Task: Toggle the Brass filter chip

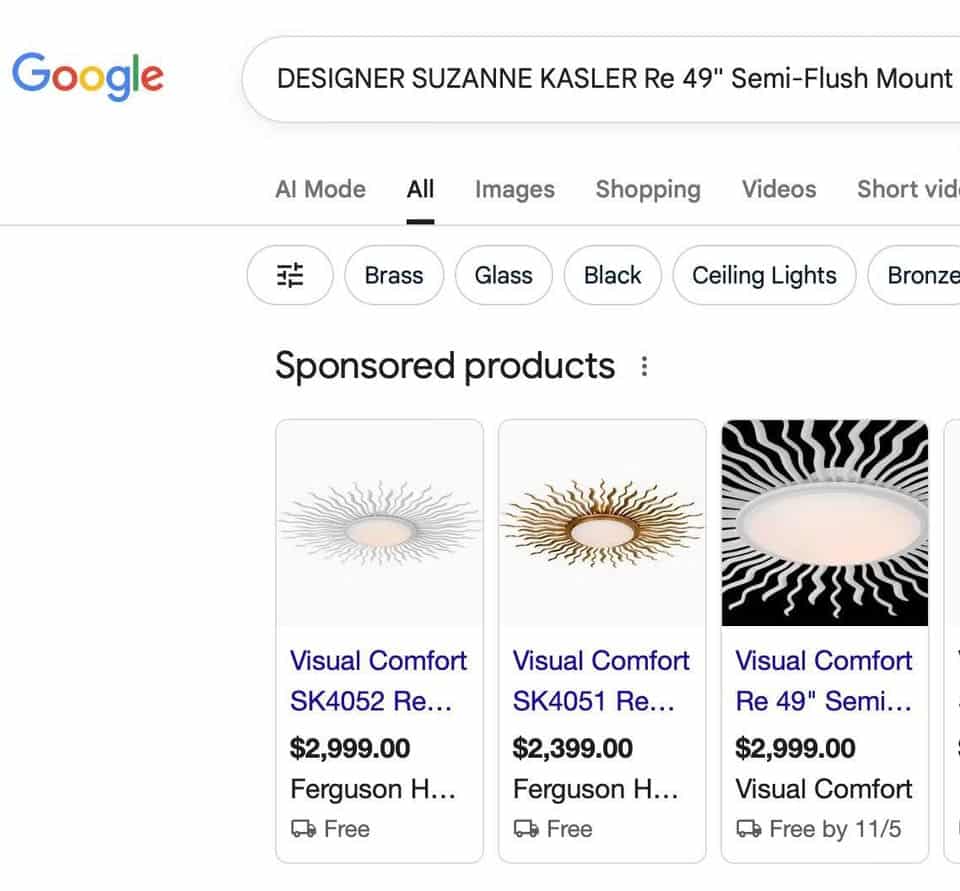Action: click(x=394, y=275)
